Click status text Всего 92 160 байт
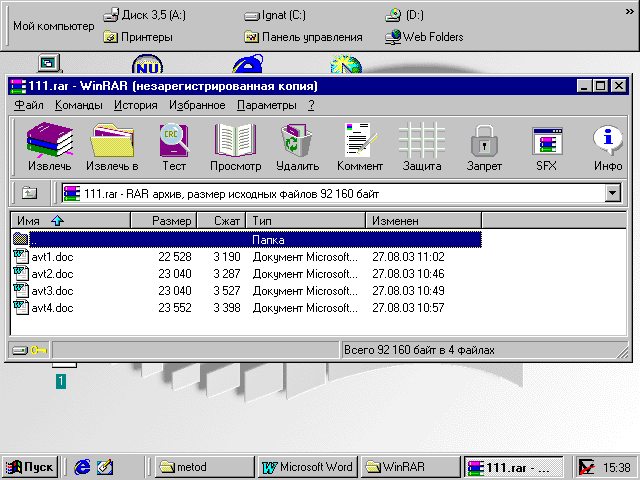This screenshot has height=480, width=640. [x=419, y=350]
